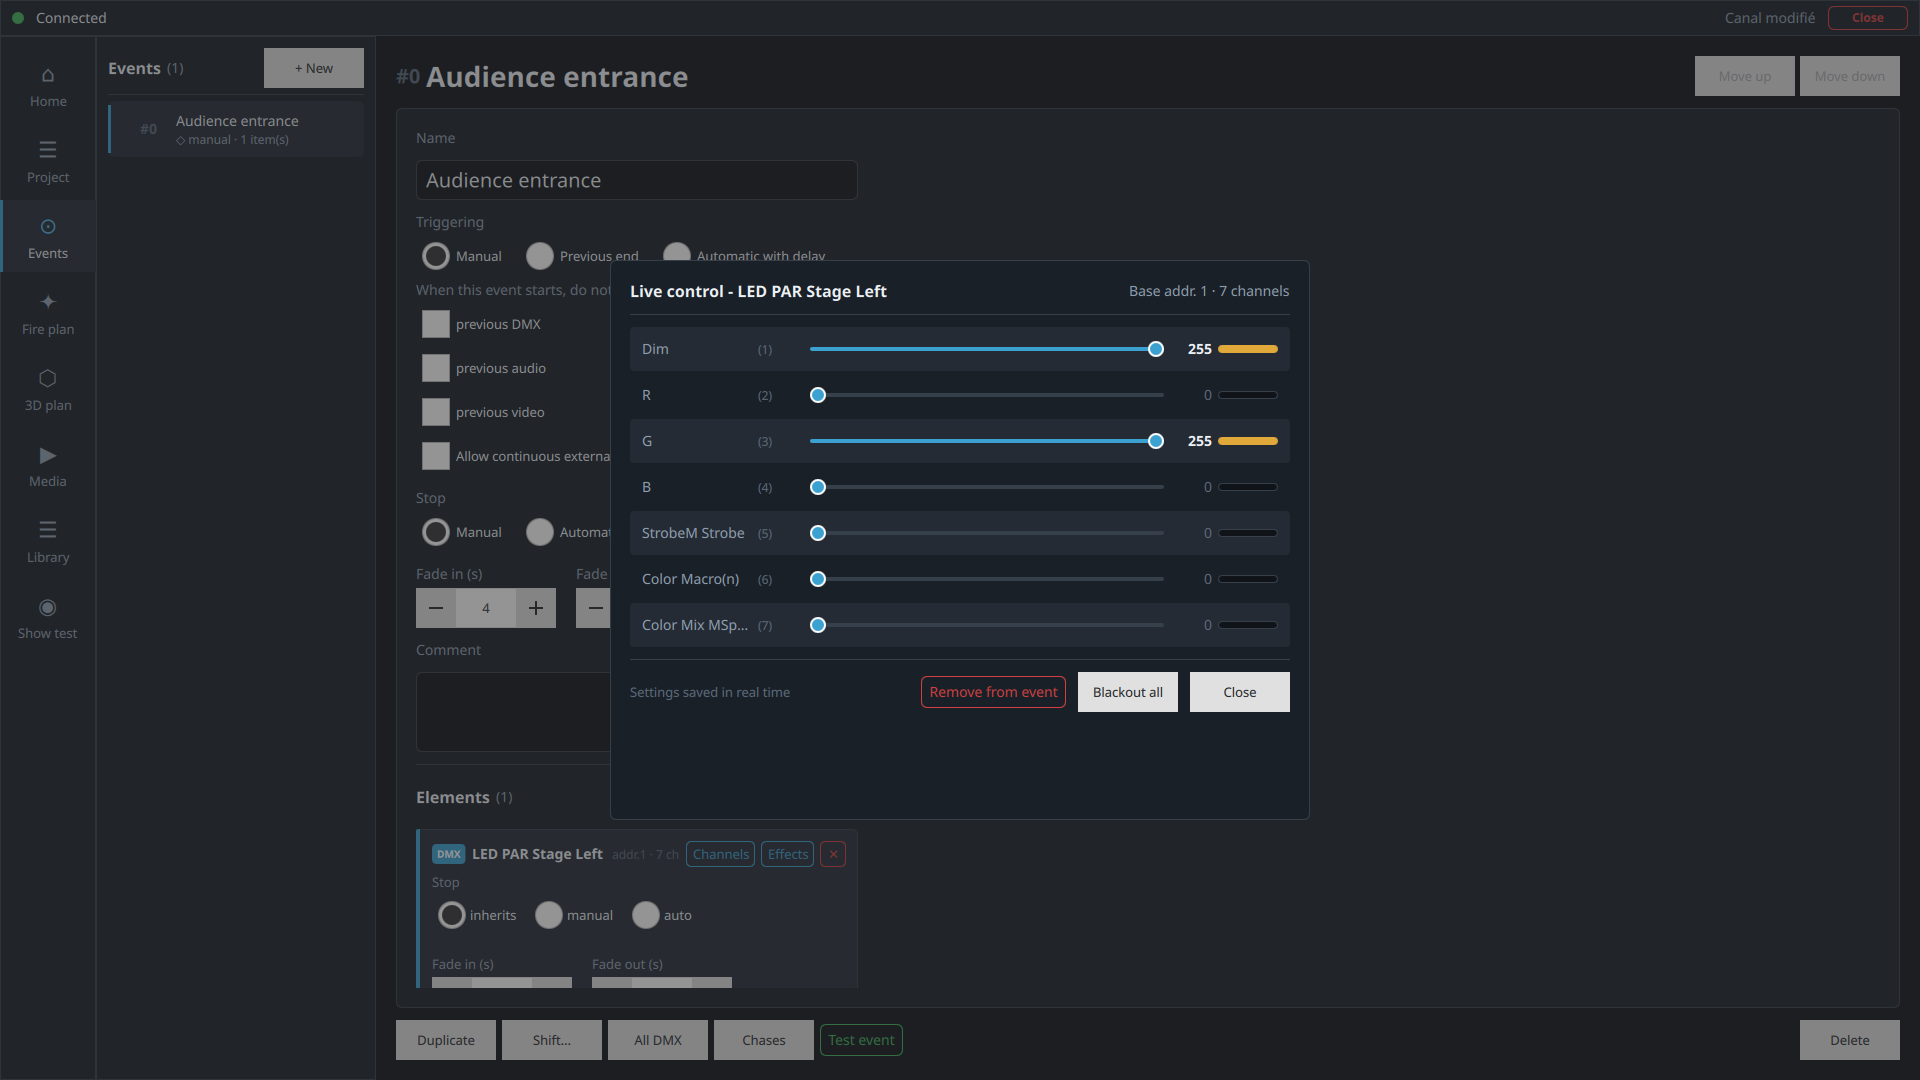Click the Comment text area
The image size is (1920, 1080).
pos(513,712)
